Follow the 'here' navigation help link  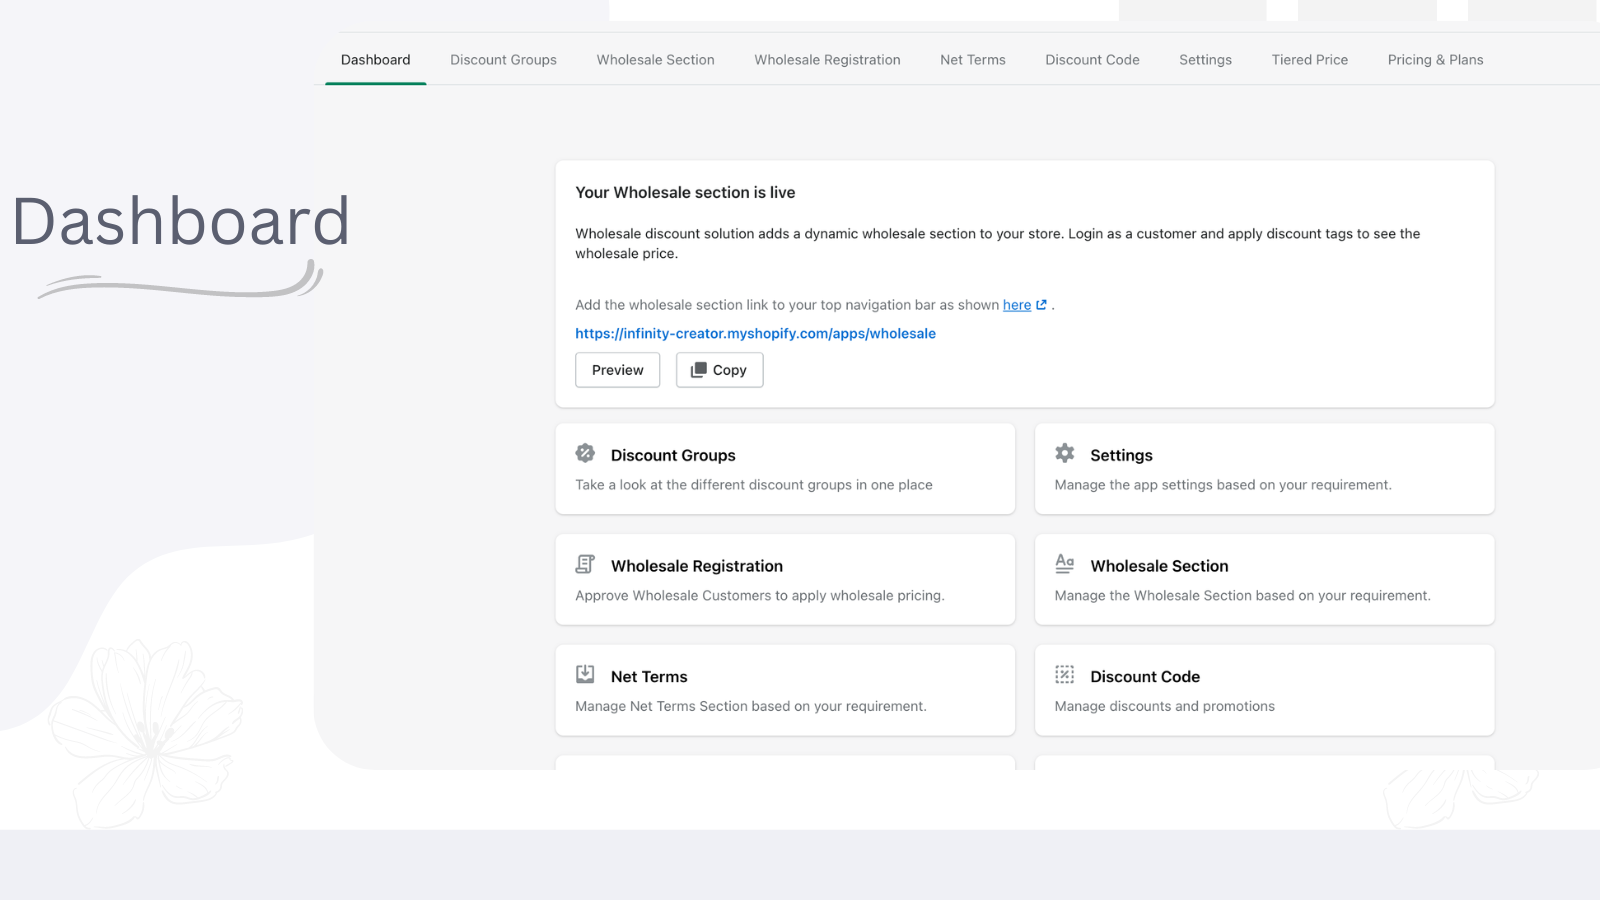coord(1016,305)
